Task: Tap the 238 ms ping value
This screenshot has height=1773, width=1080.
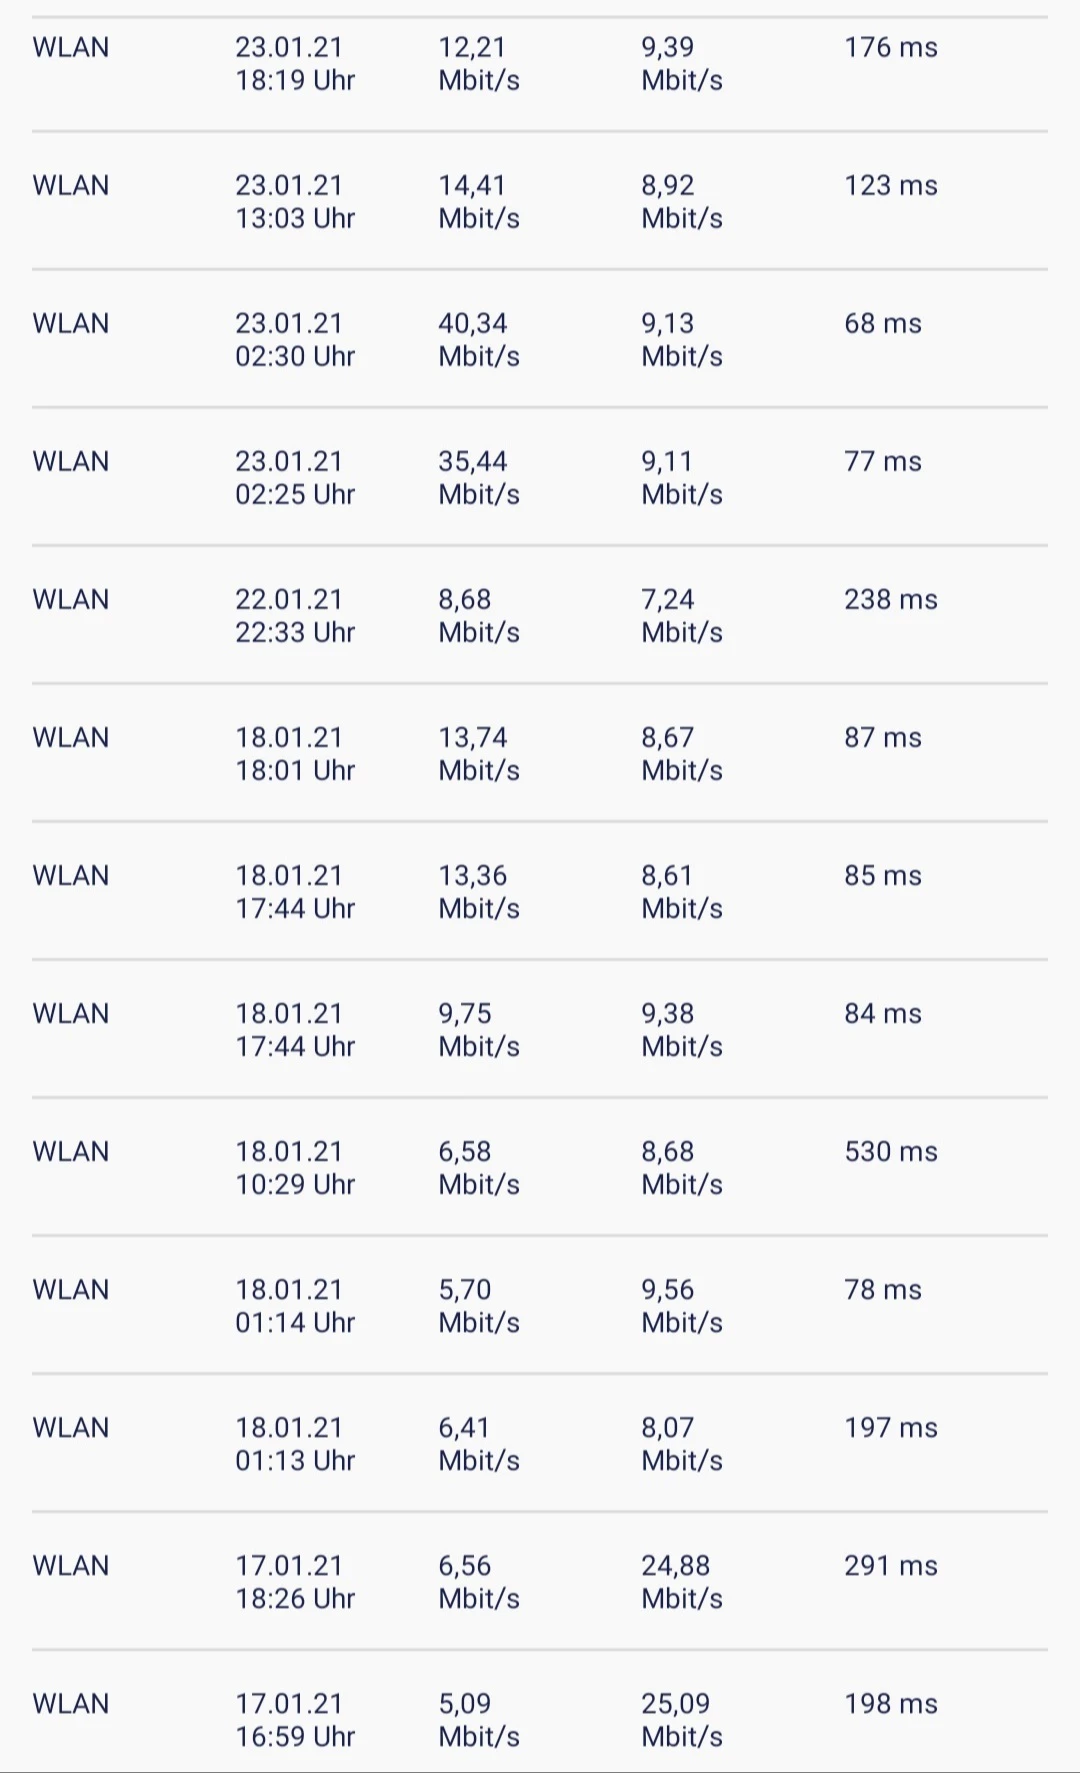Action: click(890, 600)
